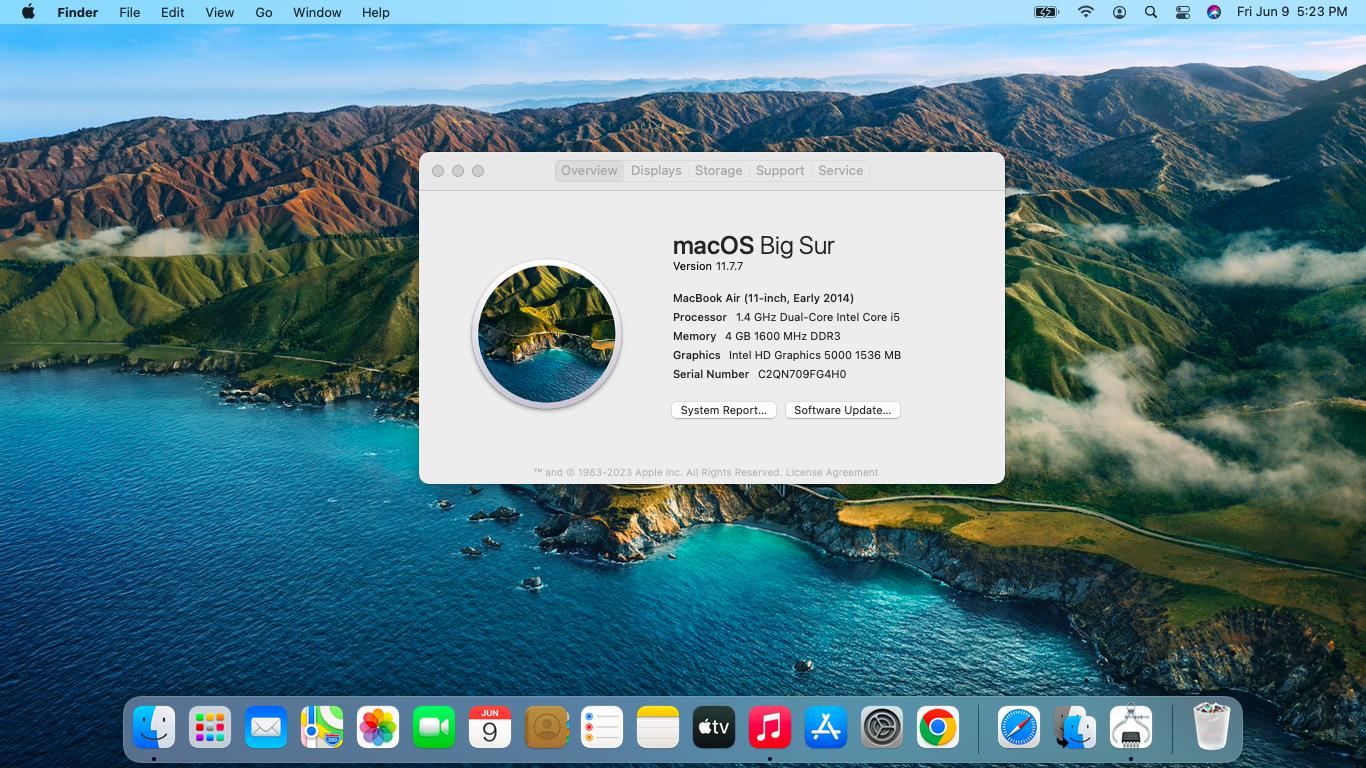Launch Google Chrome from the Dock

click(x=938, y=727)
